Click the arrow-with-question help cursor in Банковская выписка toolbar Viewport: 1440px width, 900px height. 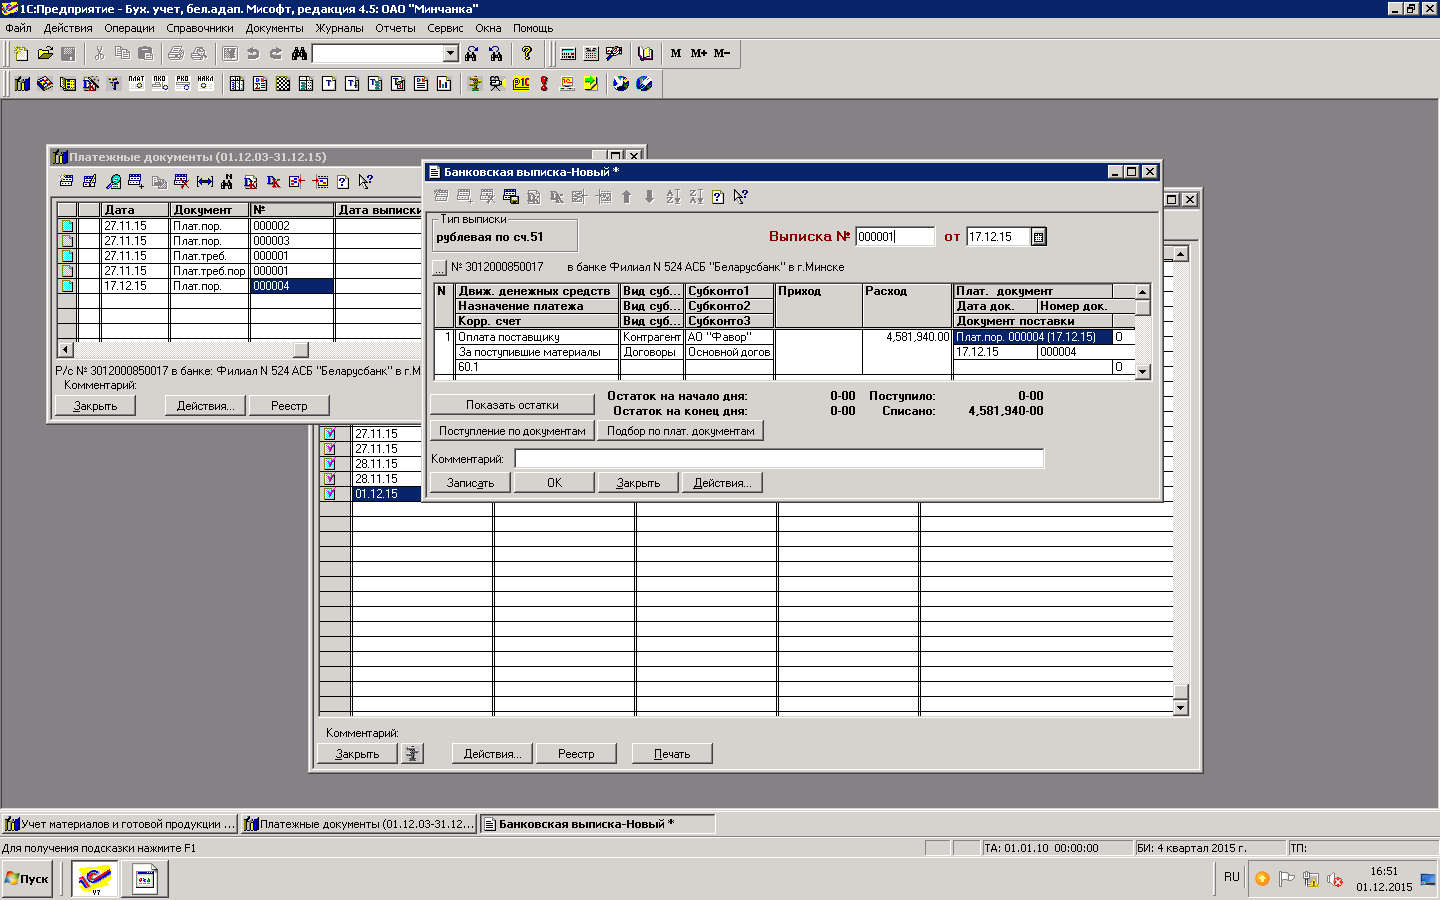740,197
